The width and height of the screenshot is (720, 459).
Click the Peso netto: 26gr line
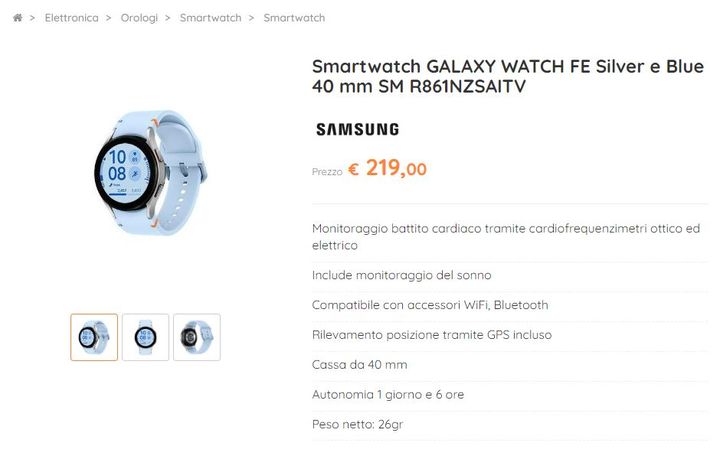[x=357, y=425]
